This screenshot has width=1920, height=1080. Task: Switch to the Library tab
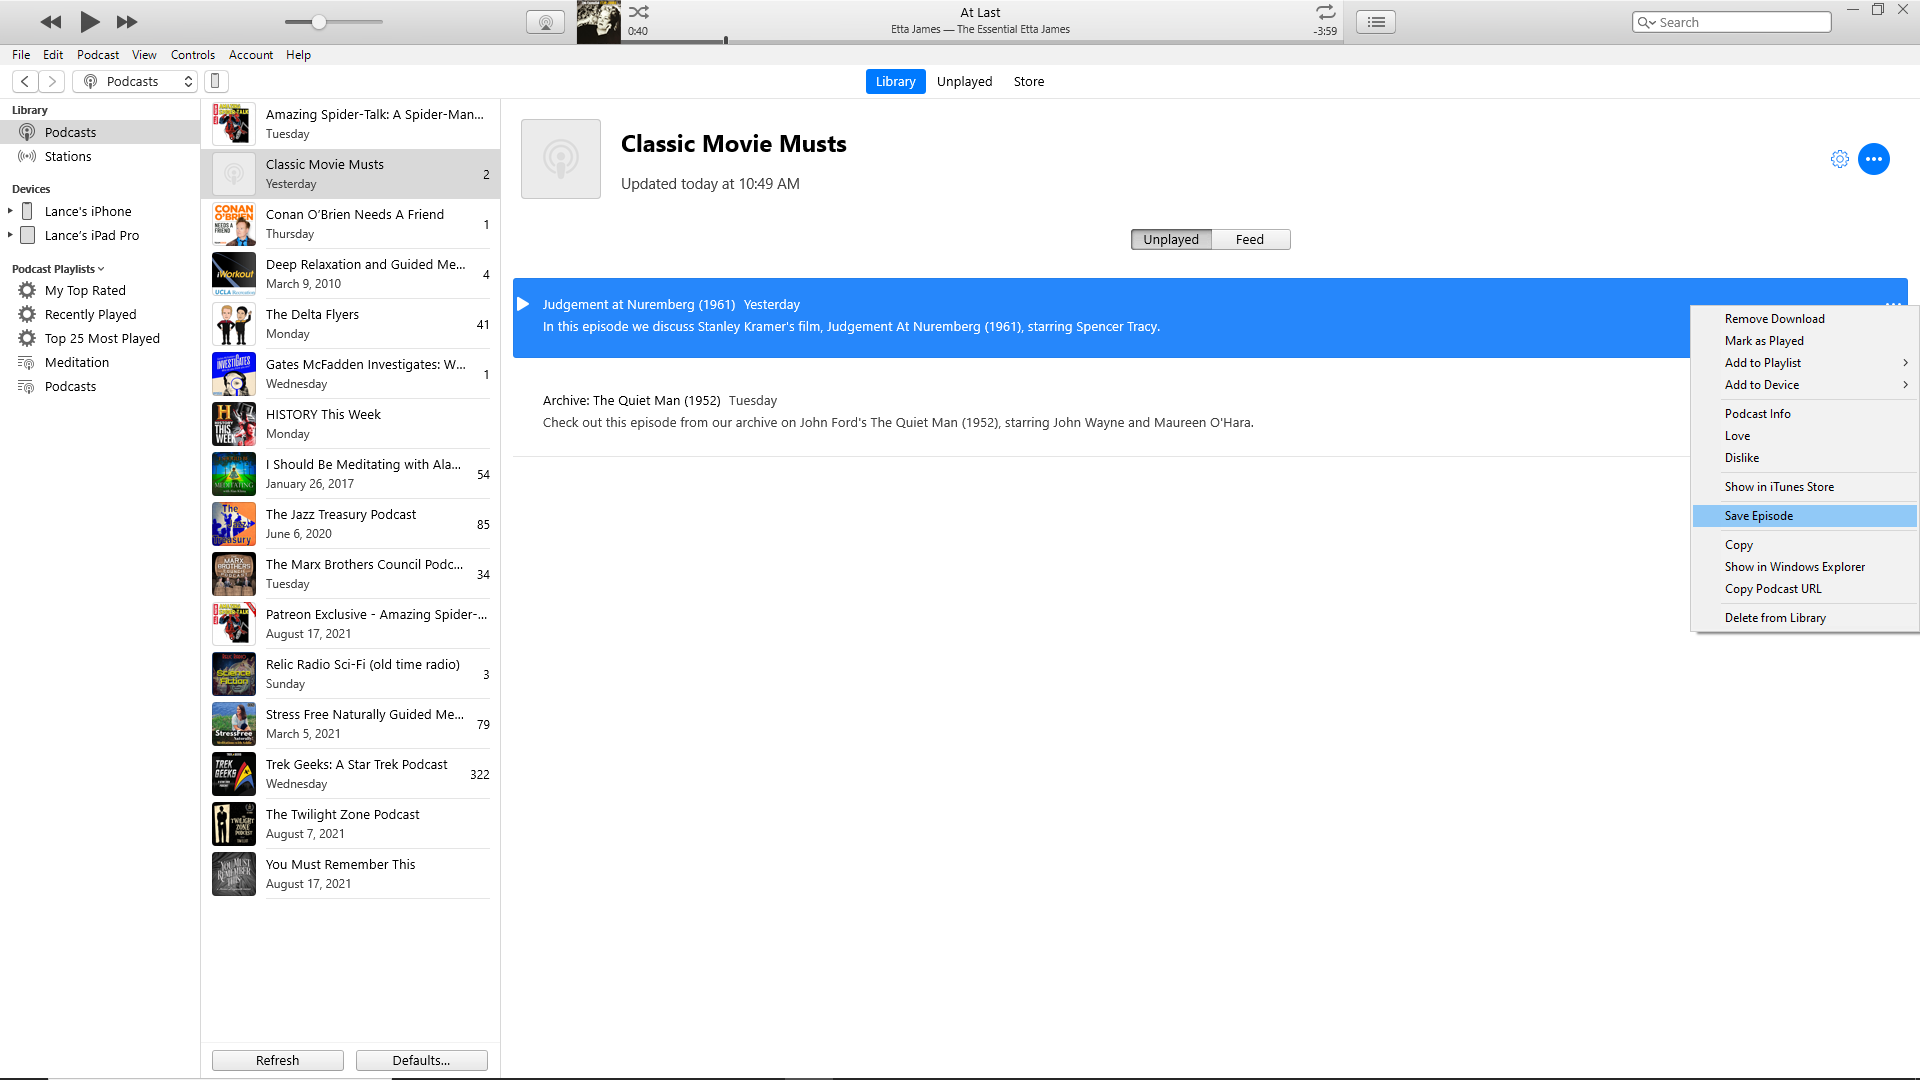coord(895,82)
